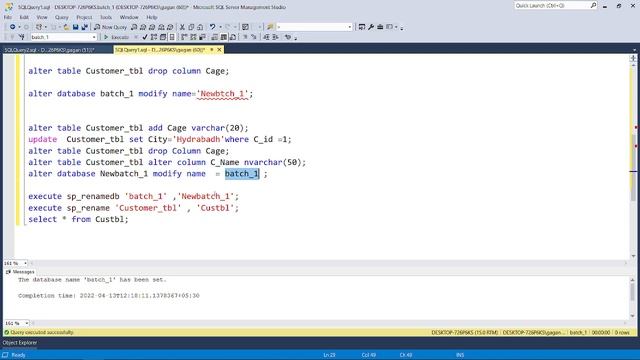Click the 'Newbtch_1' string with red underline
The width and height of the screenshot is (640, 360).
point(223,94)
